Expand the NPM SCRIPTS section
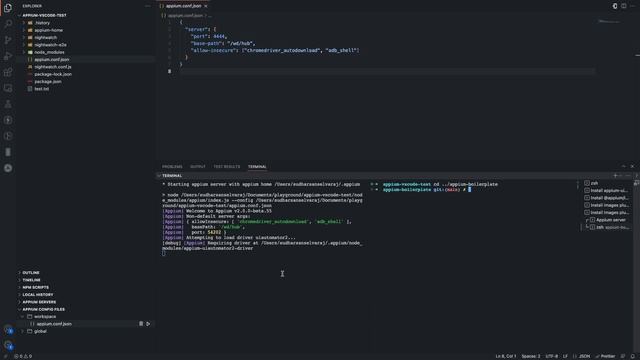The image size is (640, 360). point(86,287)
